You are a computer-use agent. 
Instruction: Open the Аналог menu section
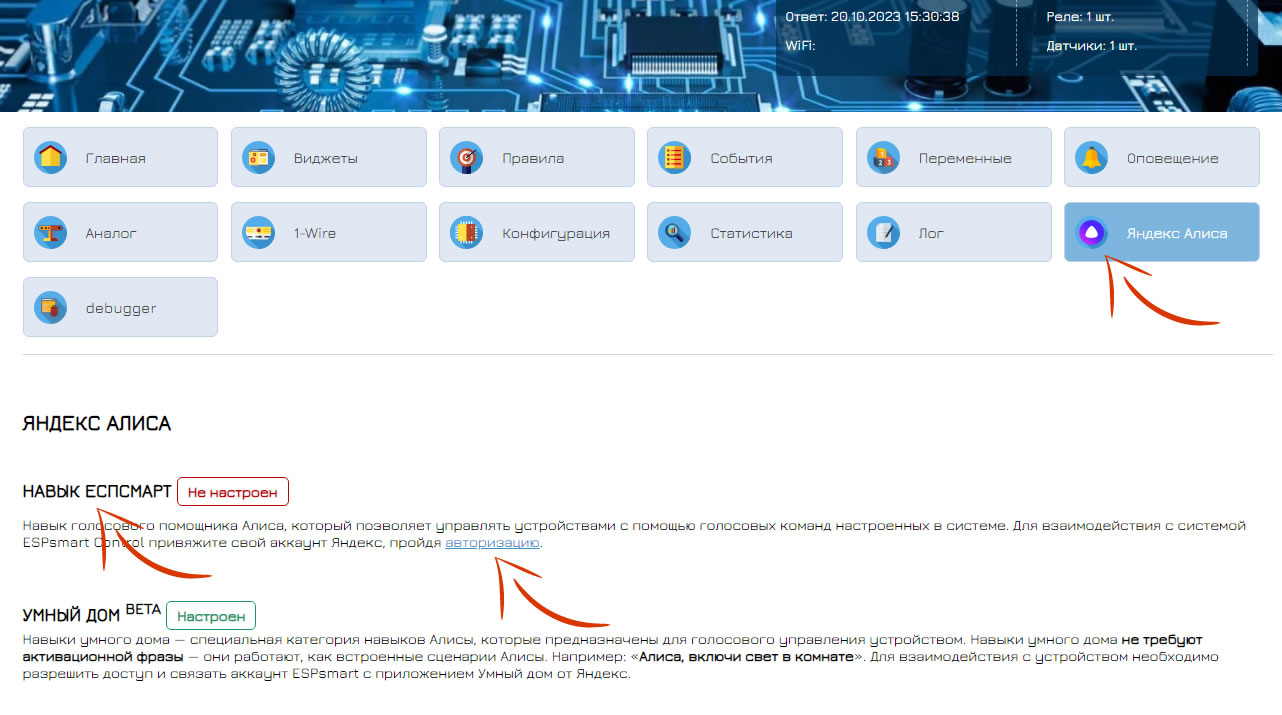coord(120,233)
